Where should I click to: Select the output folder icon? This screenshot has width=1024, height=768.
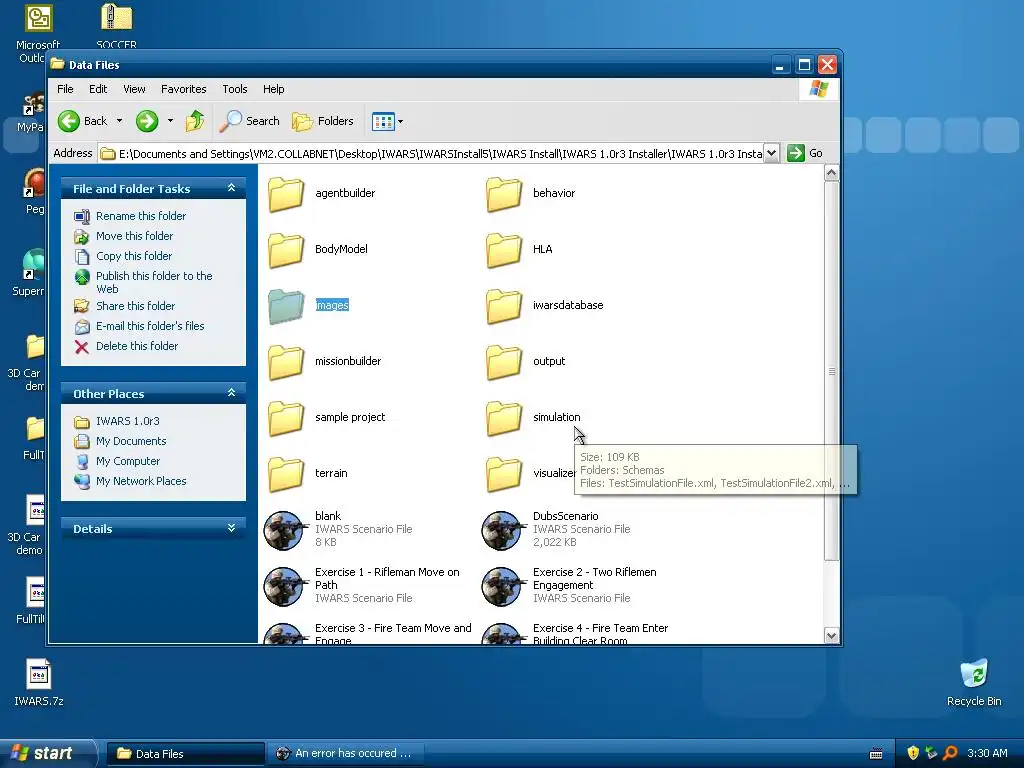click(504, 362)
